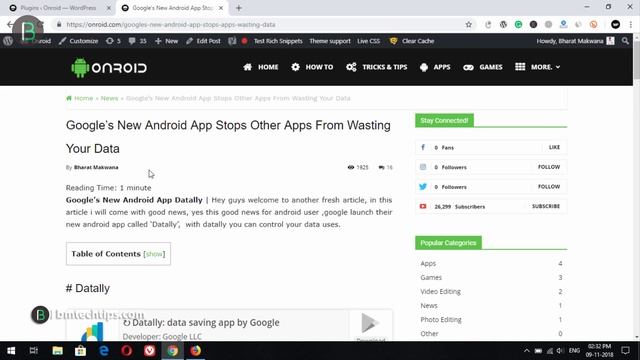Open the clock and date in taskbar
The image size is (640, 360).
[x=600, y=351]
